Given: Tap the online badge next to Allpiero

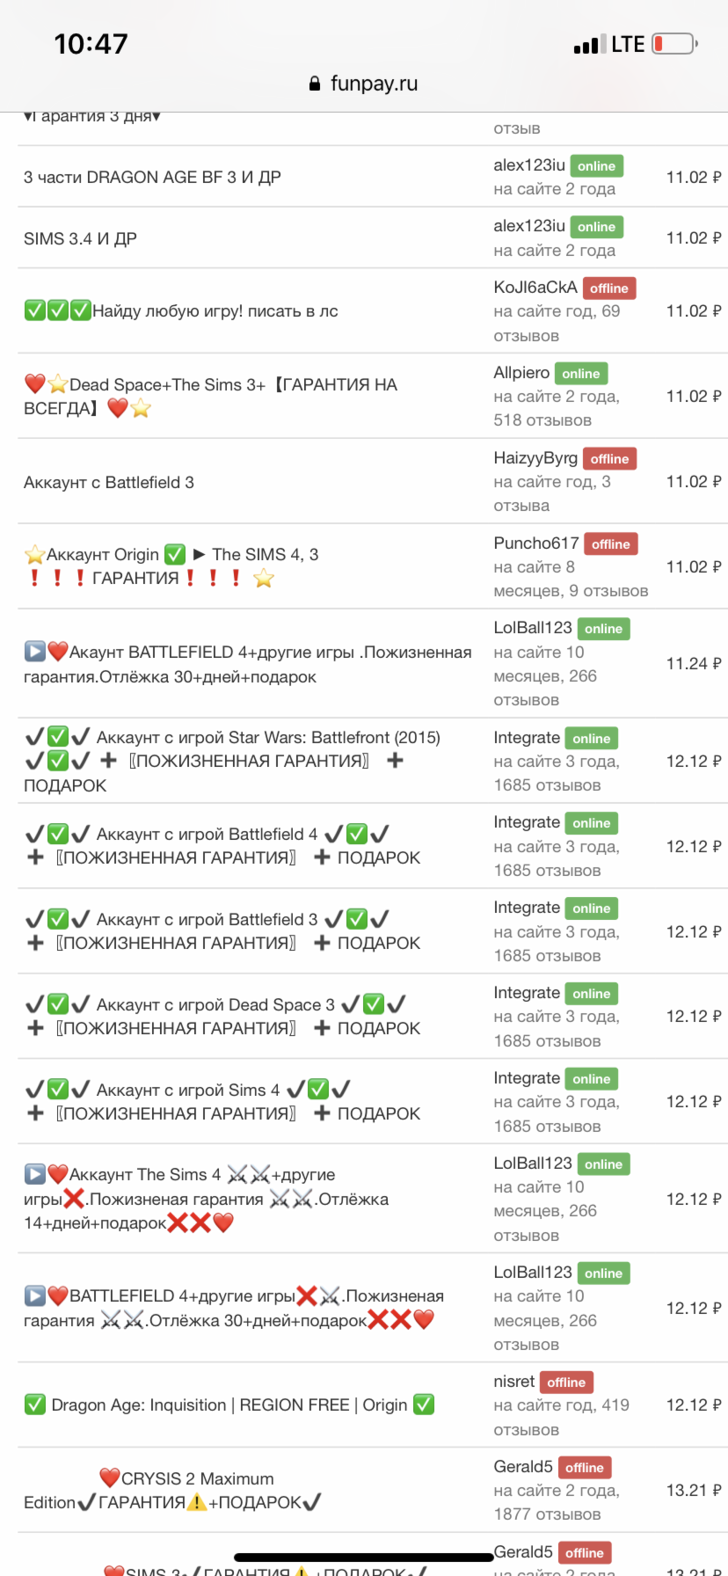Looking at the screenshot, I should pos(581,374).
